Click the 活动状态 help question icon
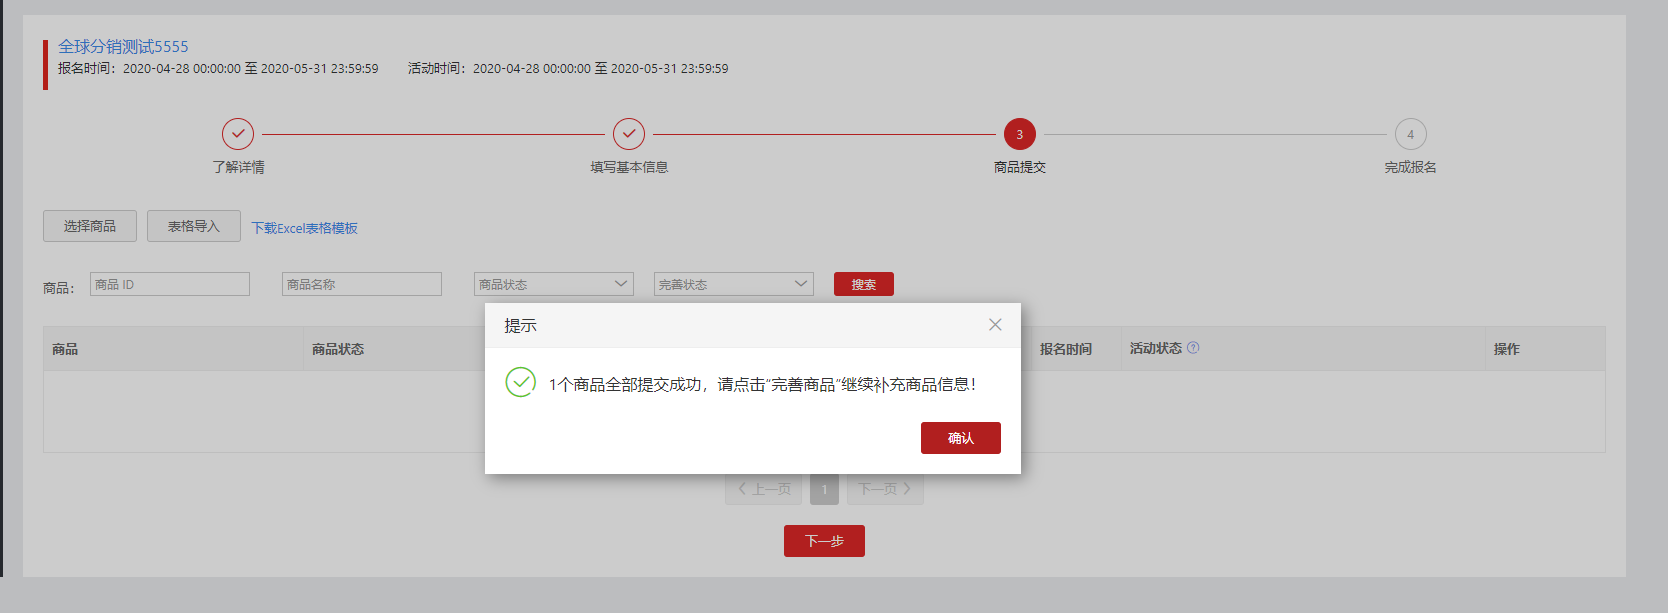1668x613 pixels. (1193, 348)
